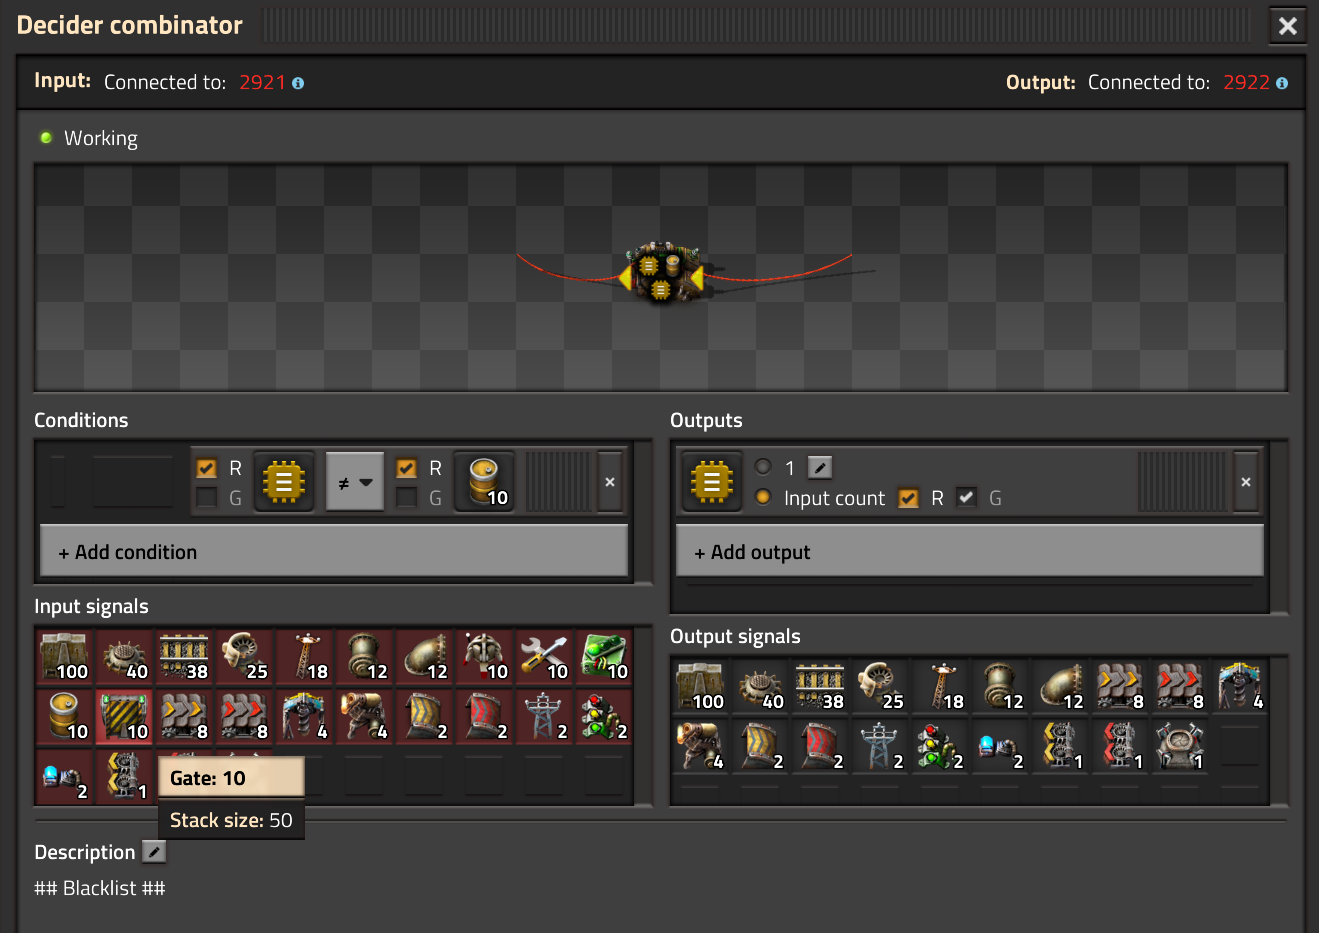Select red transport belt 8 in Output signals
The height and width of the screenshot is (933, 1319).
point(1180,687)
